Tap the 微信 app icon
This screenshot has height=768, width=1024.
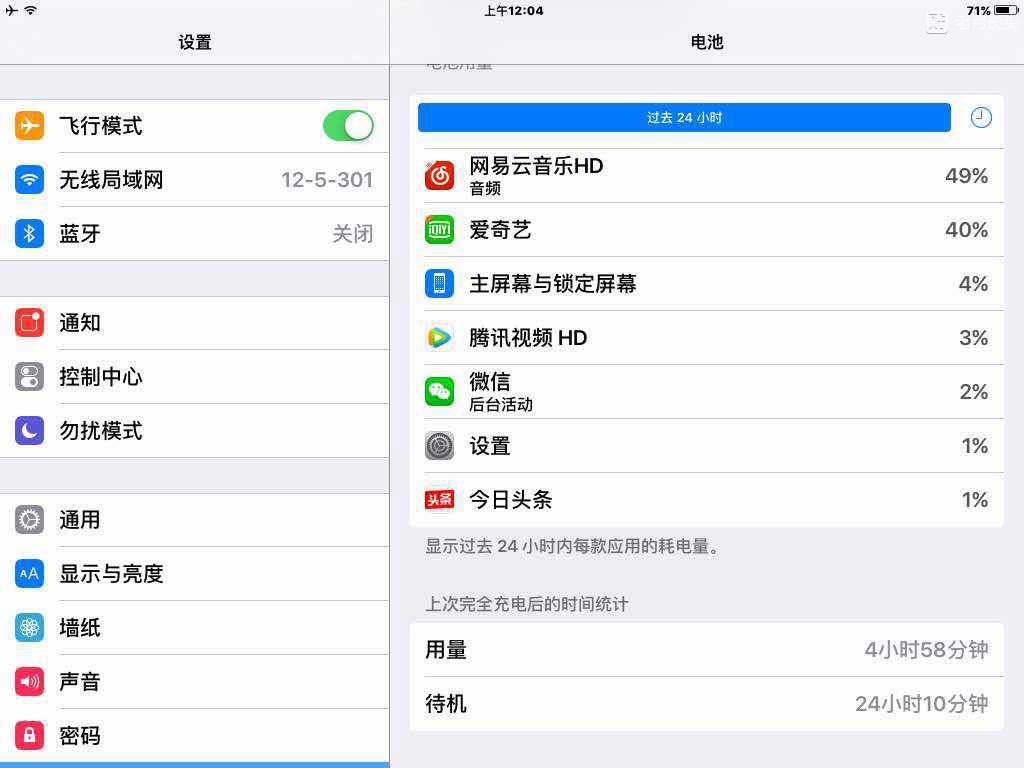(439, 392)
